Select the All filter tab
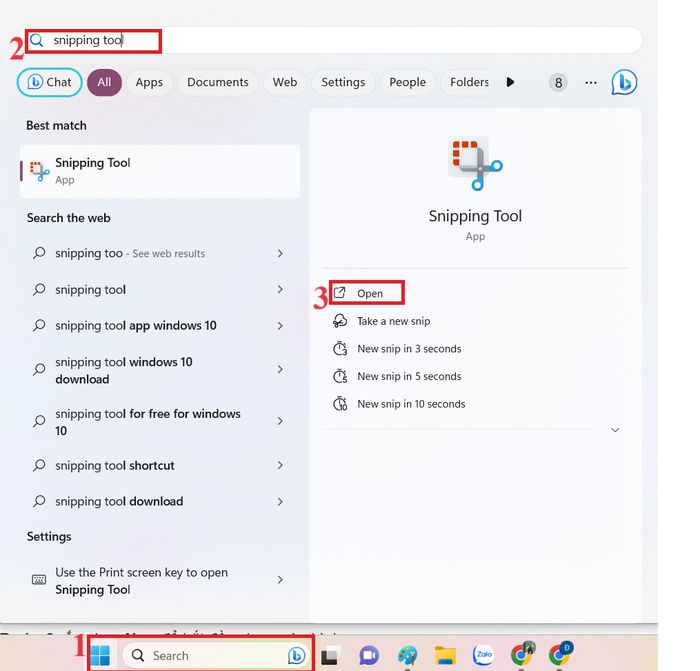The height and width of the screenshot is (671, 700). [104, 82]
